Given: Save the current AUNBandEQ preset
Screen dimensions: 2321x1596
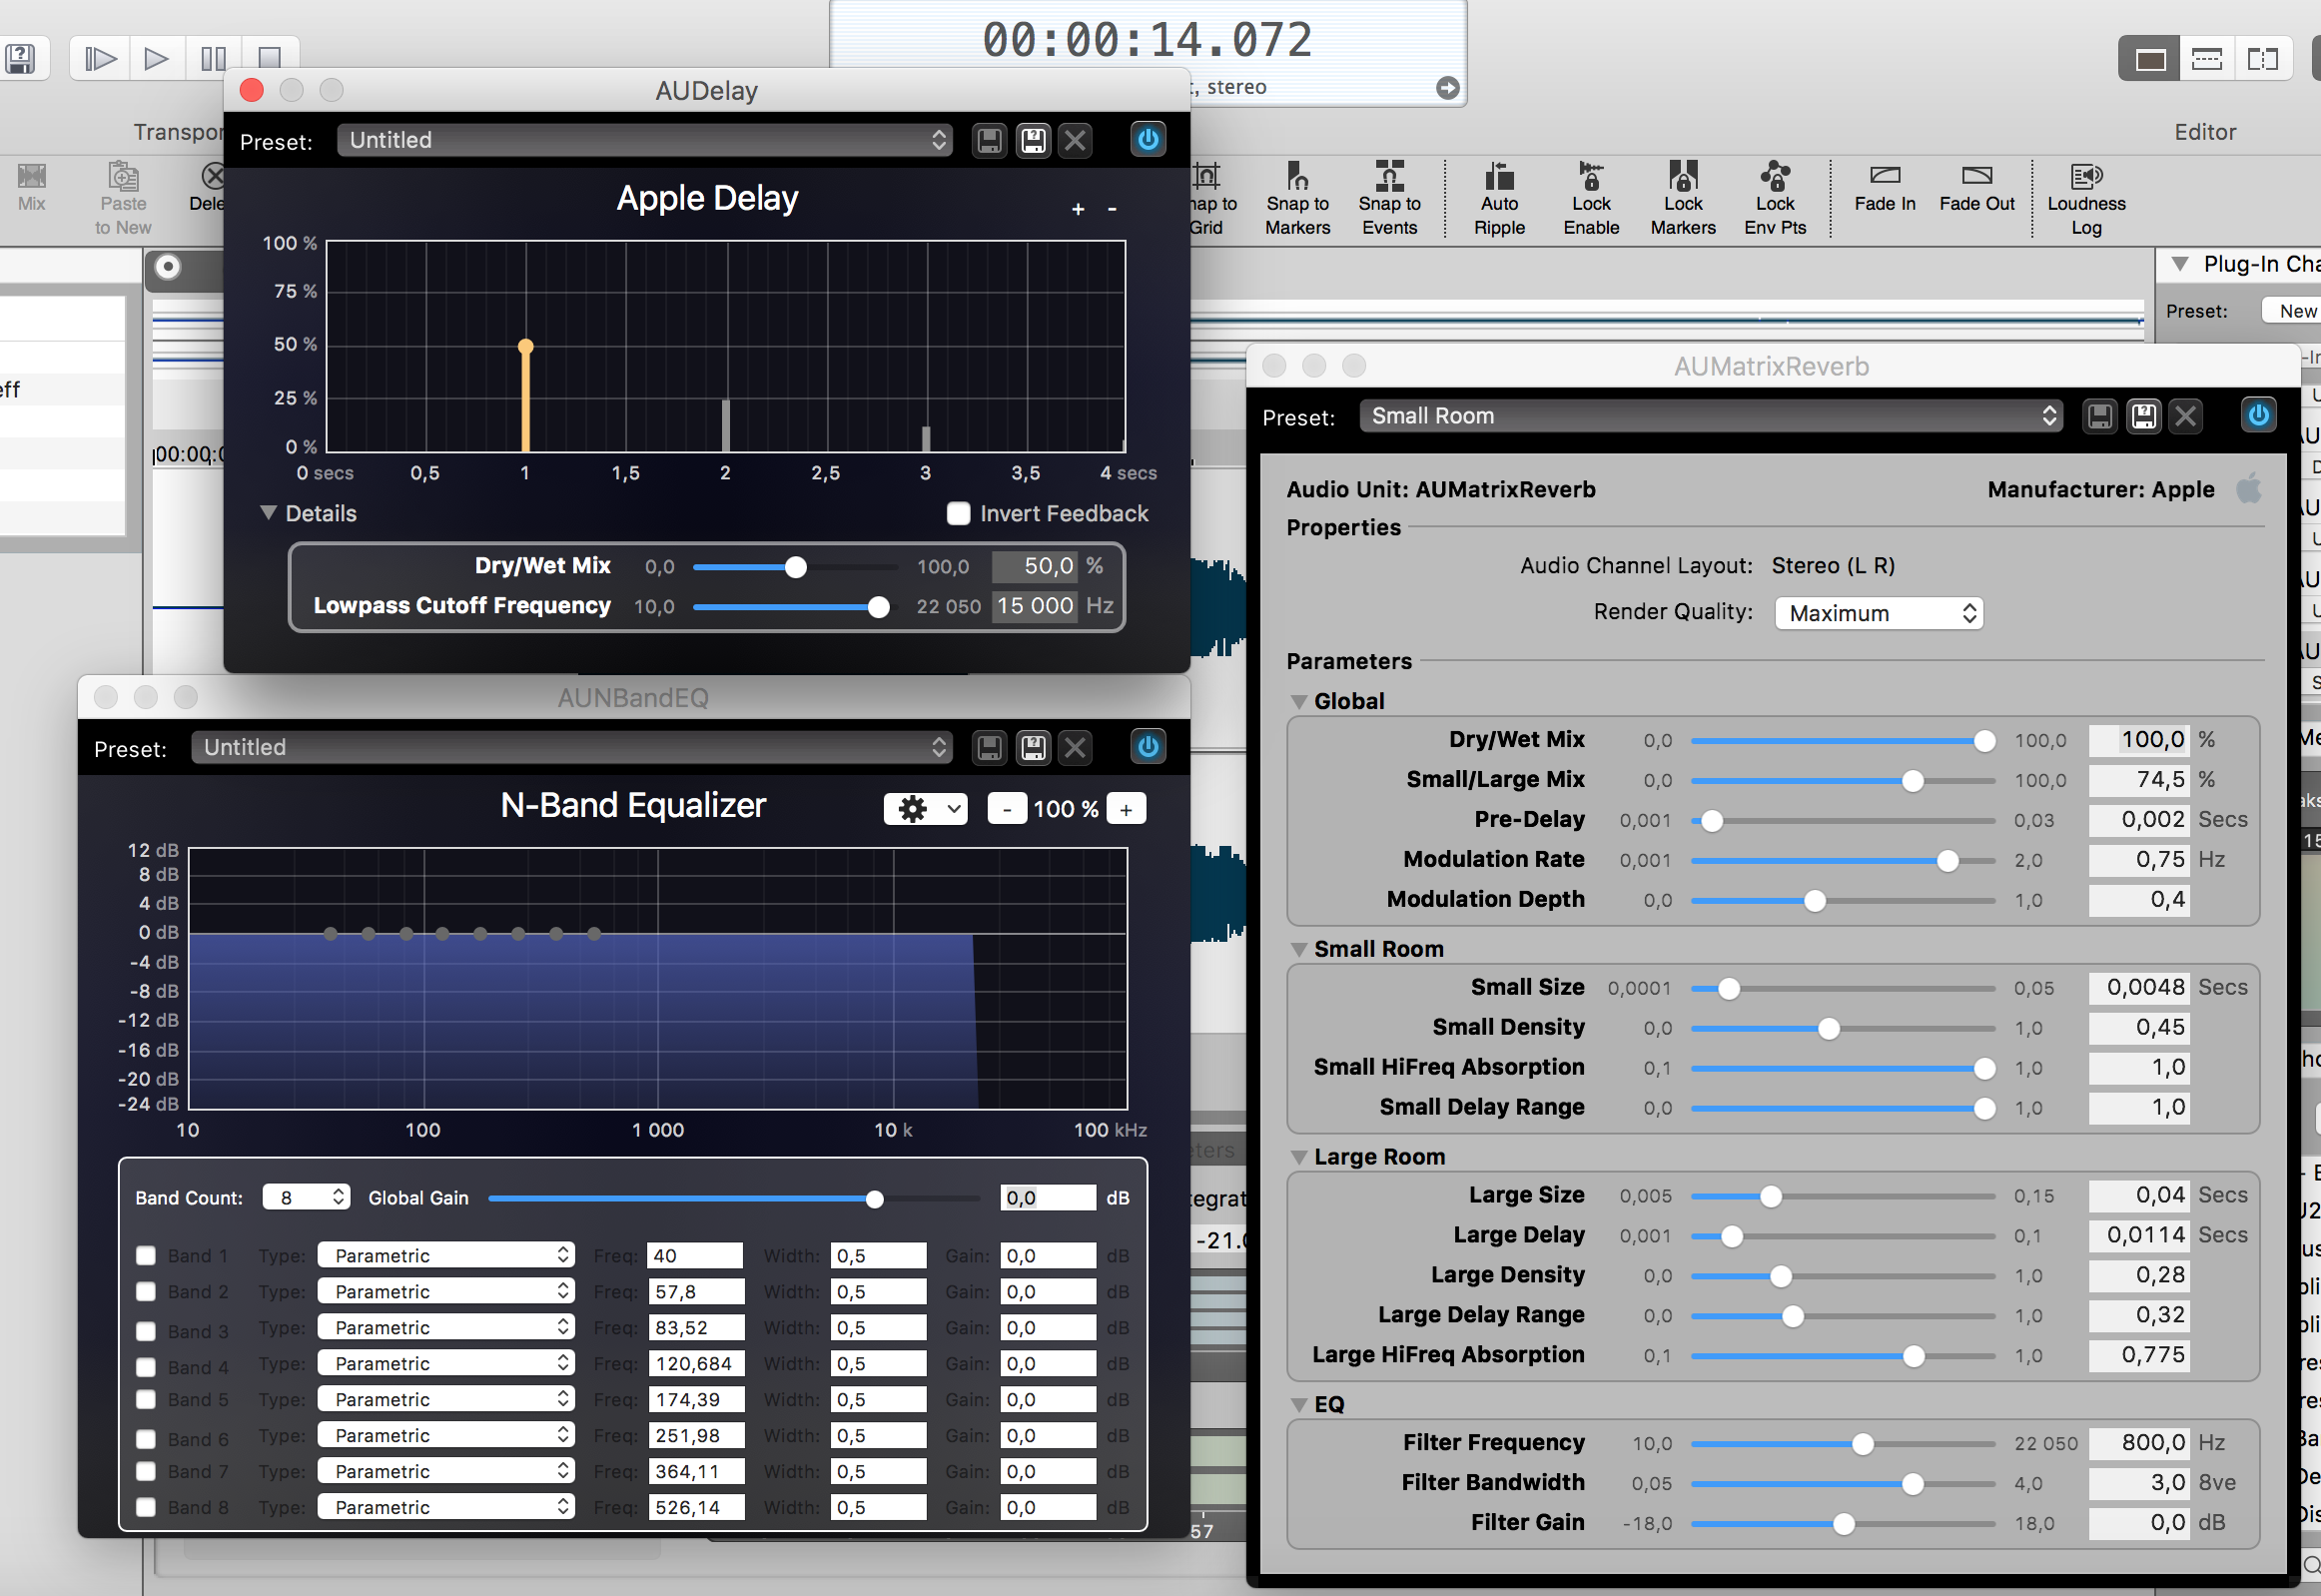Looking at the screenshot, I should click(989, 747).
